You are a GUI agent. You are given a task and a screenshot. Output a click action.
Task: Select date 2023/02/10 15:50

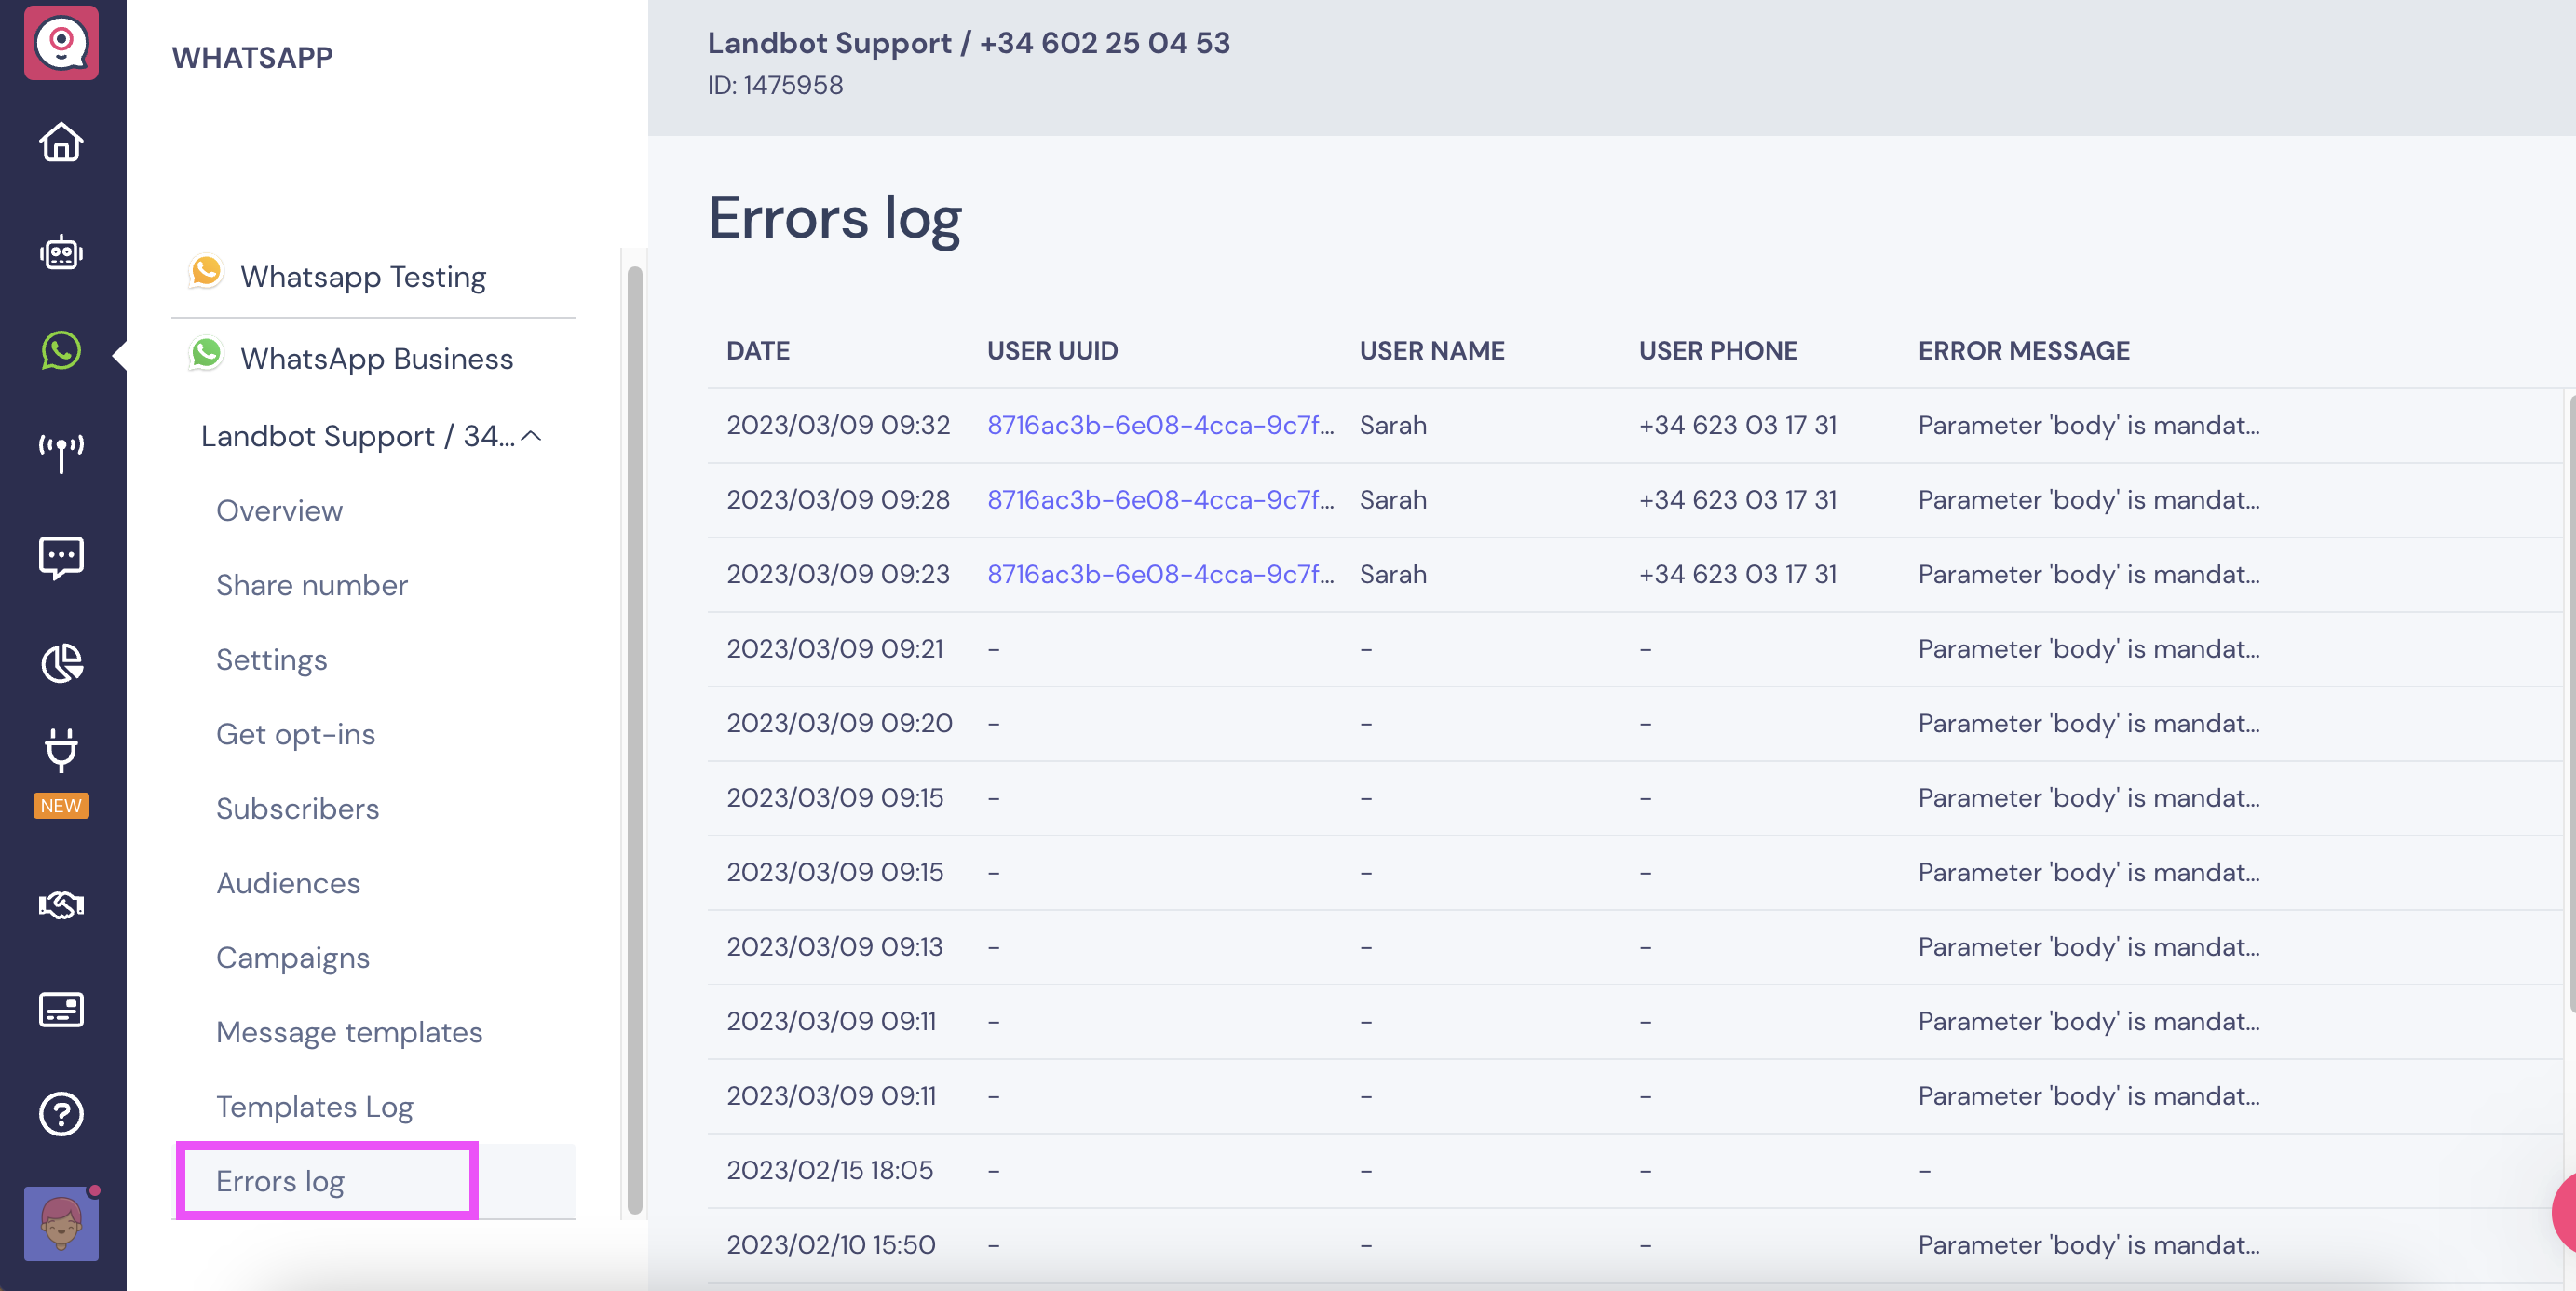click(x=830, y=1245)
